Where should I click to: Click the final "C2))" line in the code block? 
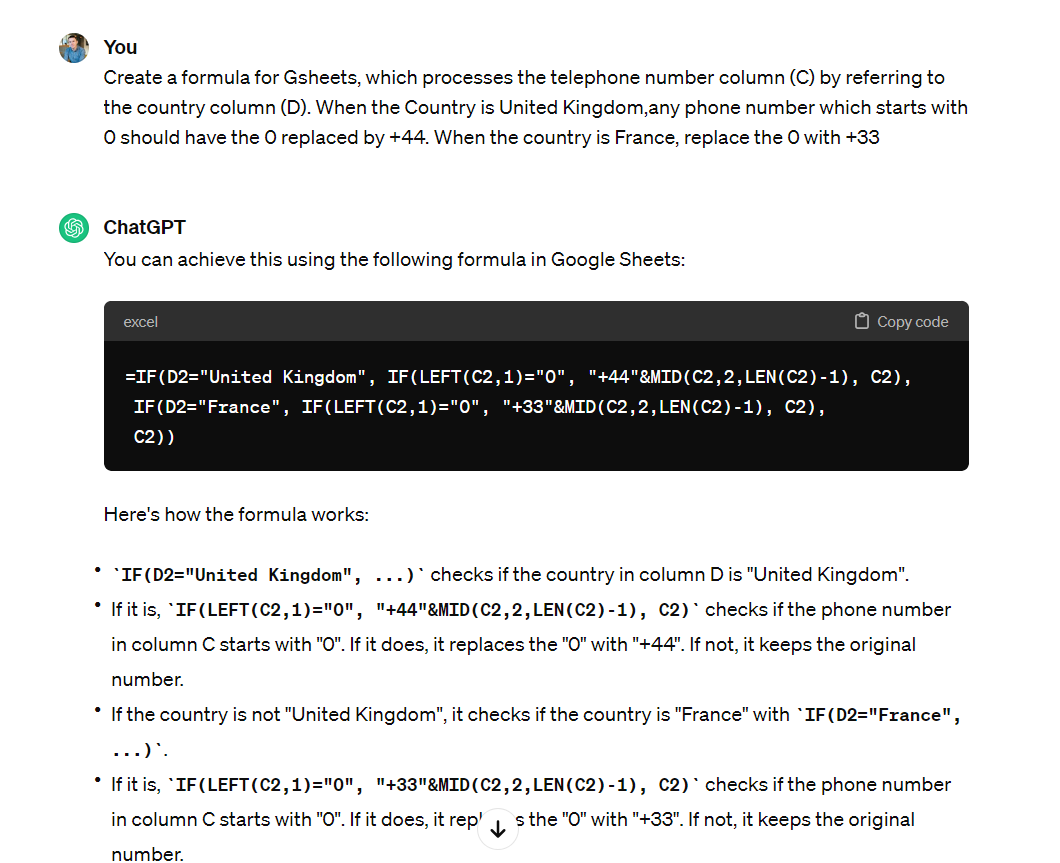[x=154, y=437]
